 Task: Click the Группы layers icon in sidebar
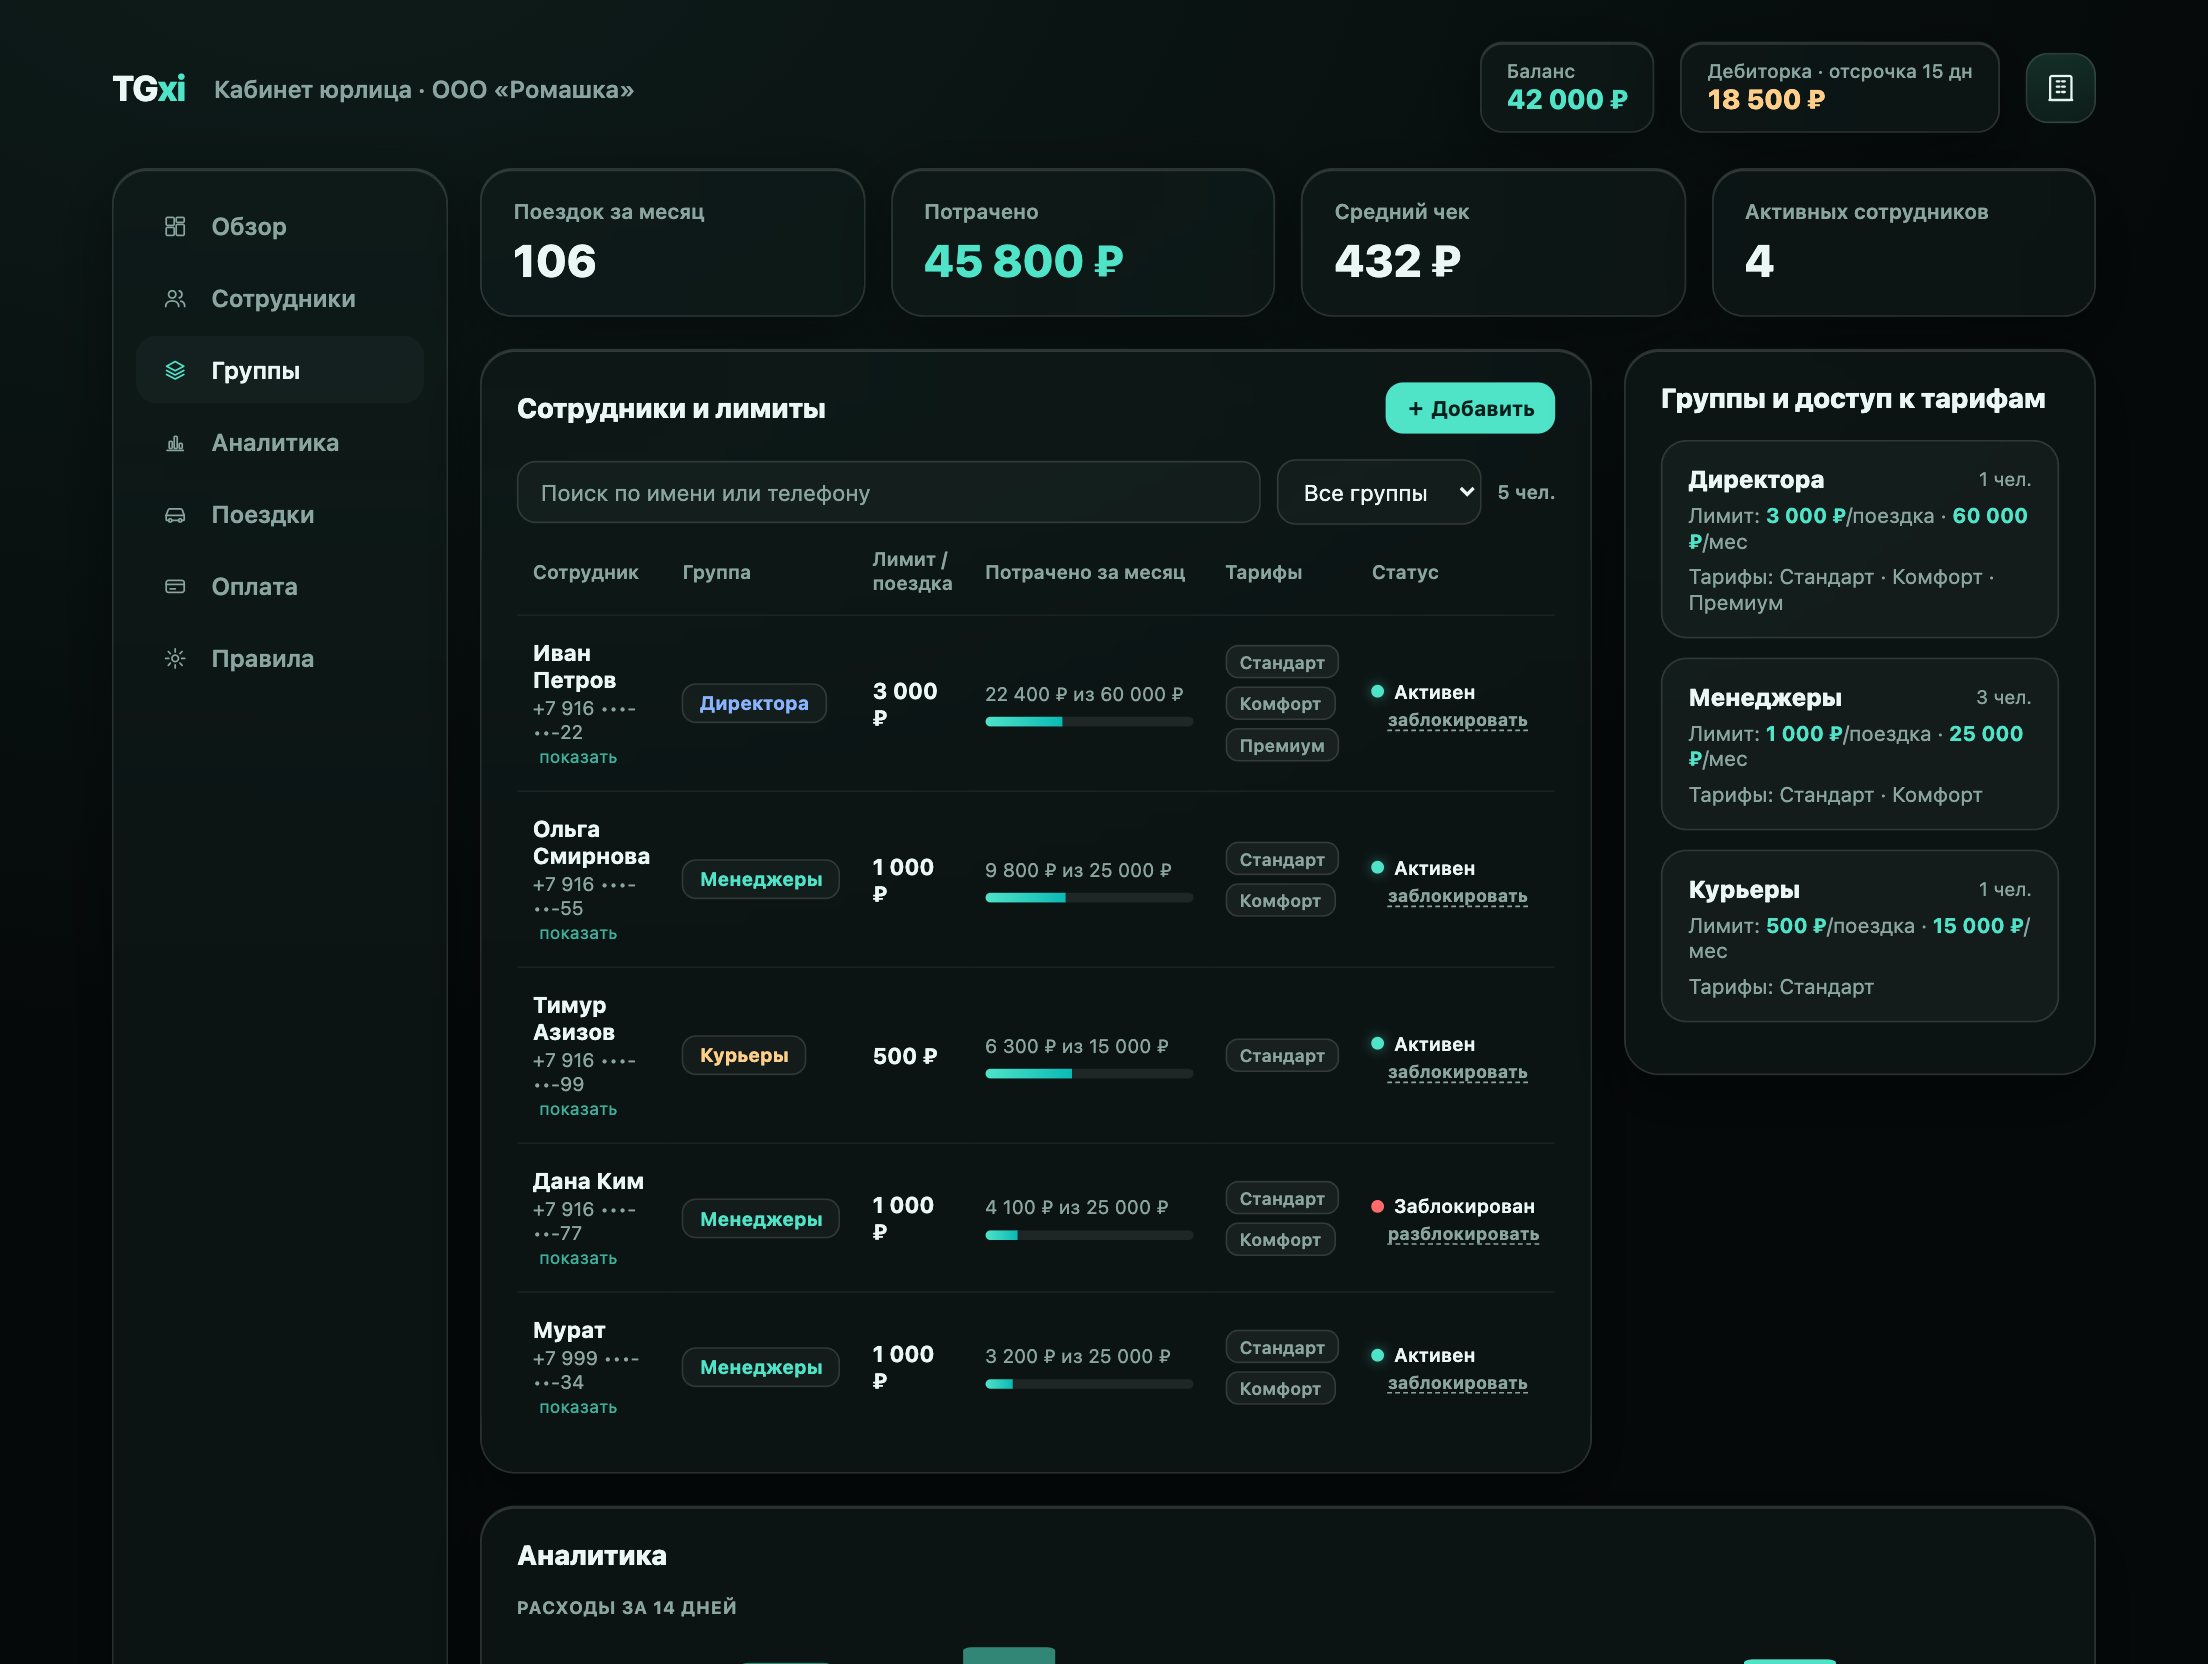(x=175, y=371)
